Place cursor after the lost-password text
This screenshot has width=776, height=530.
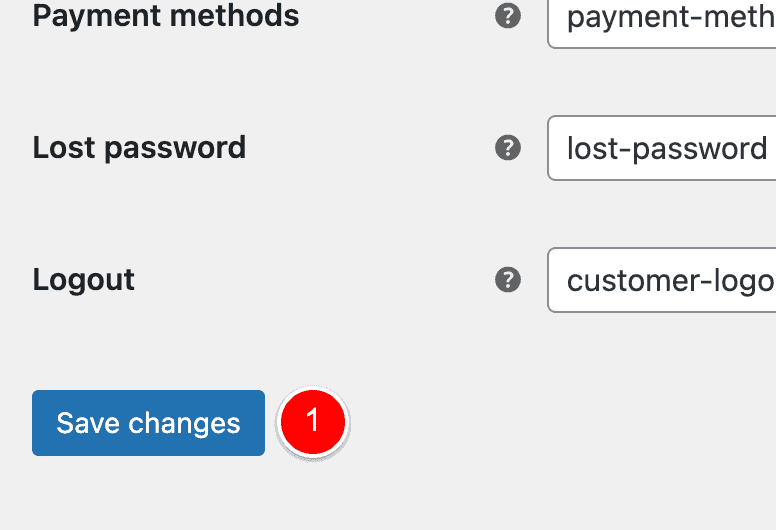point(770,148)
